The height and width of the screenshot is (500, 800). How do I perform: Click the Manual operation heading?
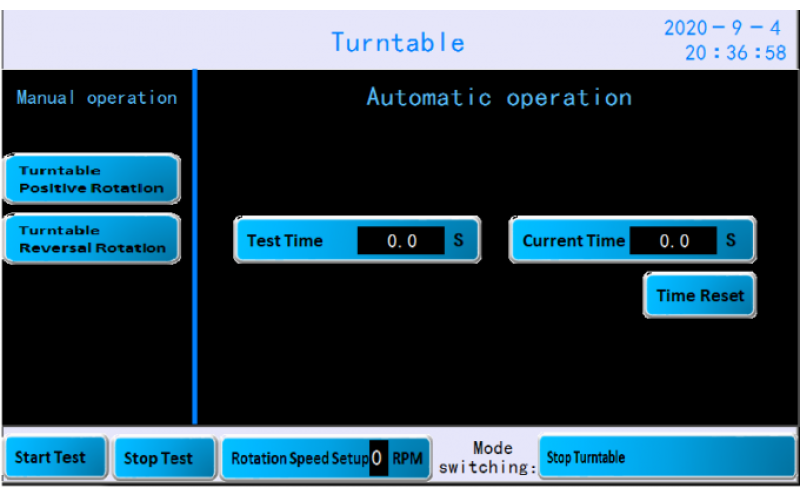(x=97, y=97)
